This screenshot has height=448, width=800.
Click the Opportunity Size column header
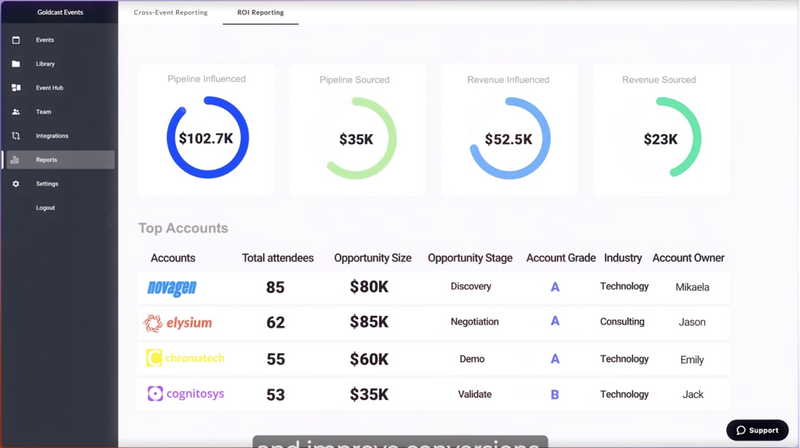[373, 258]
